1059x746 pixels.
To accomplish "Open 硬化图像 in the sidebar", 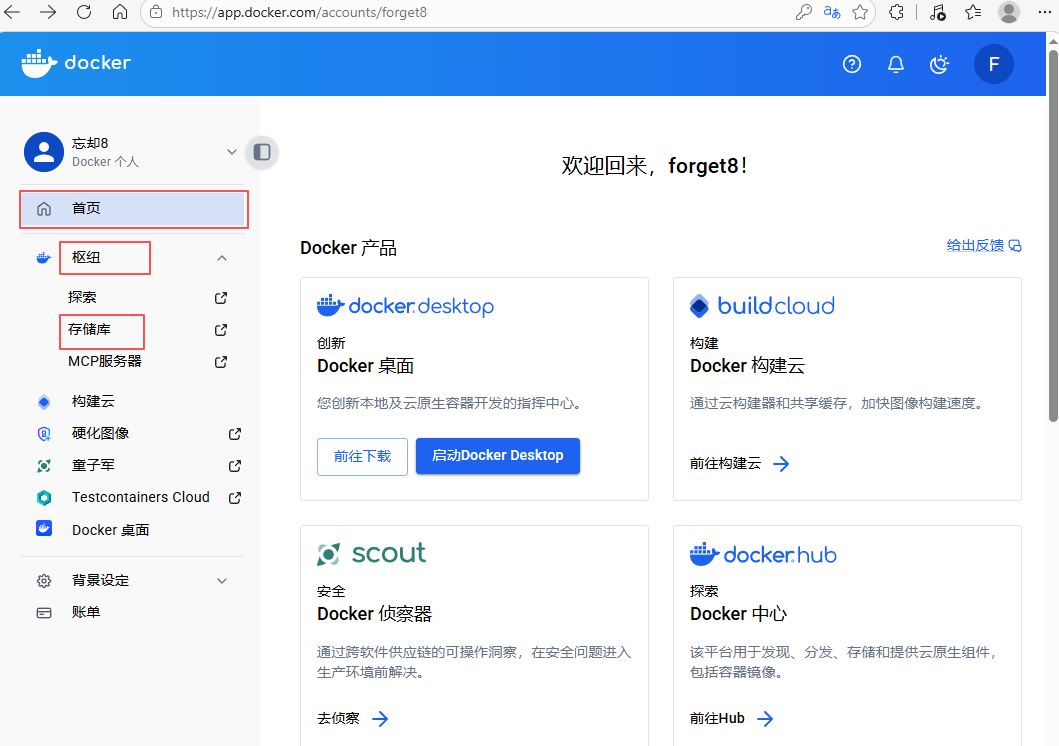I will 101,433.
